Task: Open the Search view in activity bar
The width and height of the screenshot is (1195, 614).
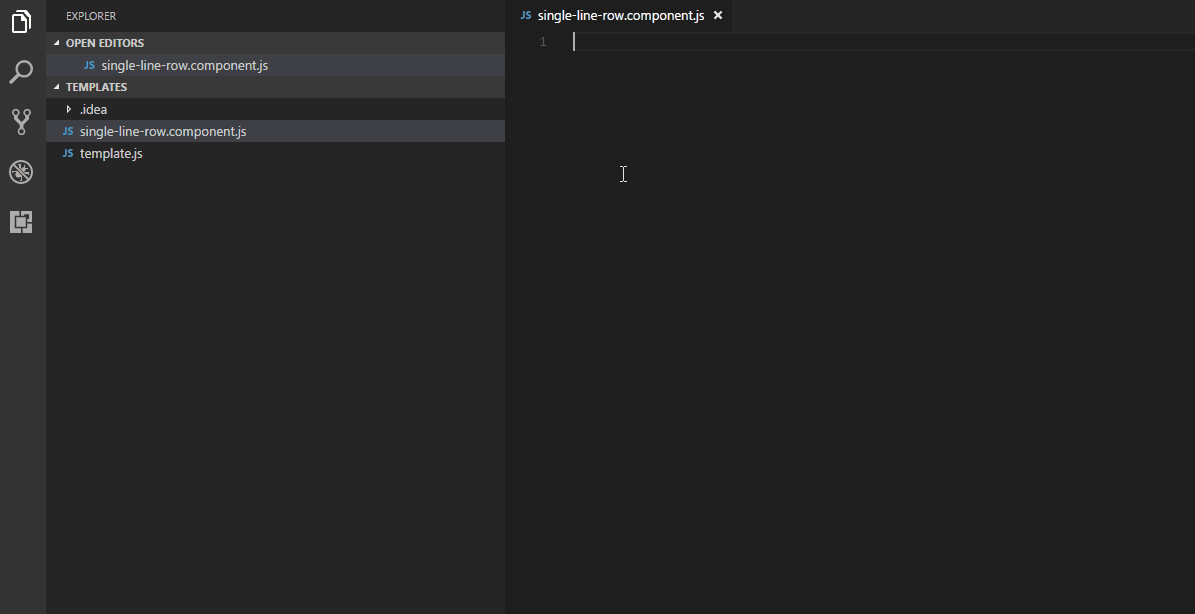Action: pos(21,72)
